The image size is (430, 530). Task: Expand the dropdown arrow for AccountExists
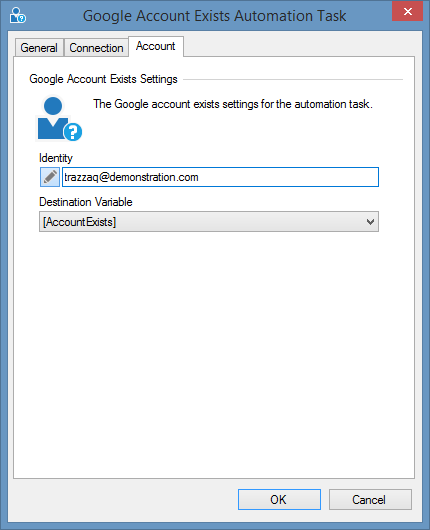370,222
